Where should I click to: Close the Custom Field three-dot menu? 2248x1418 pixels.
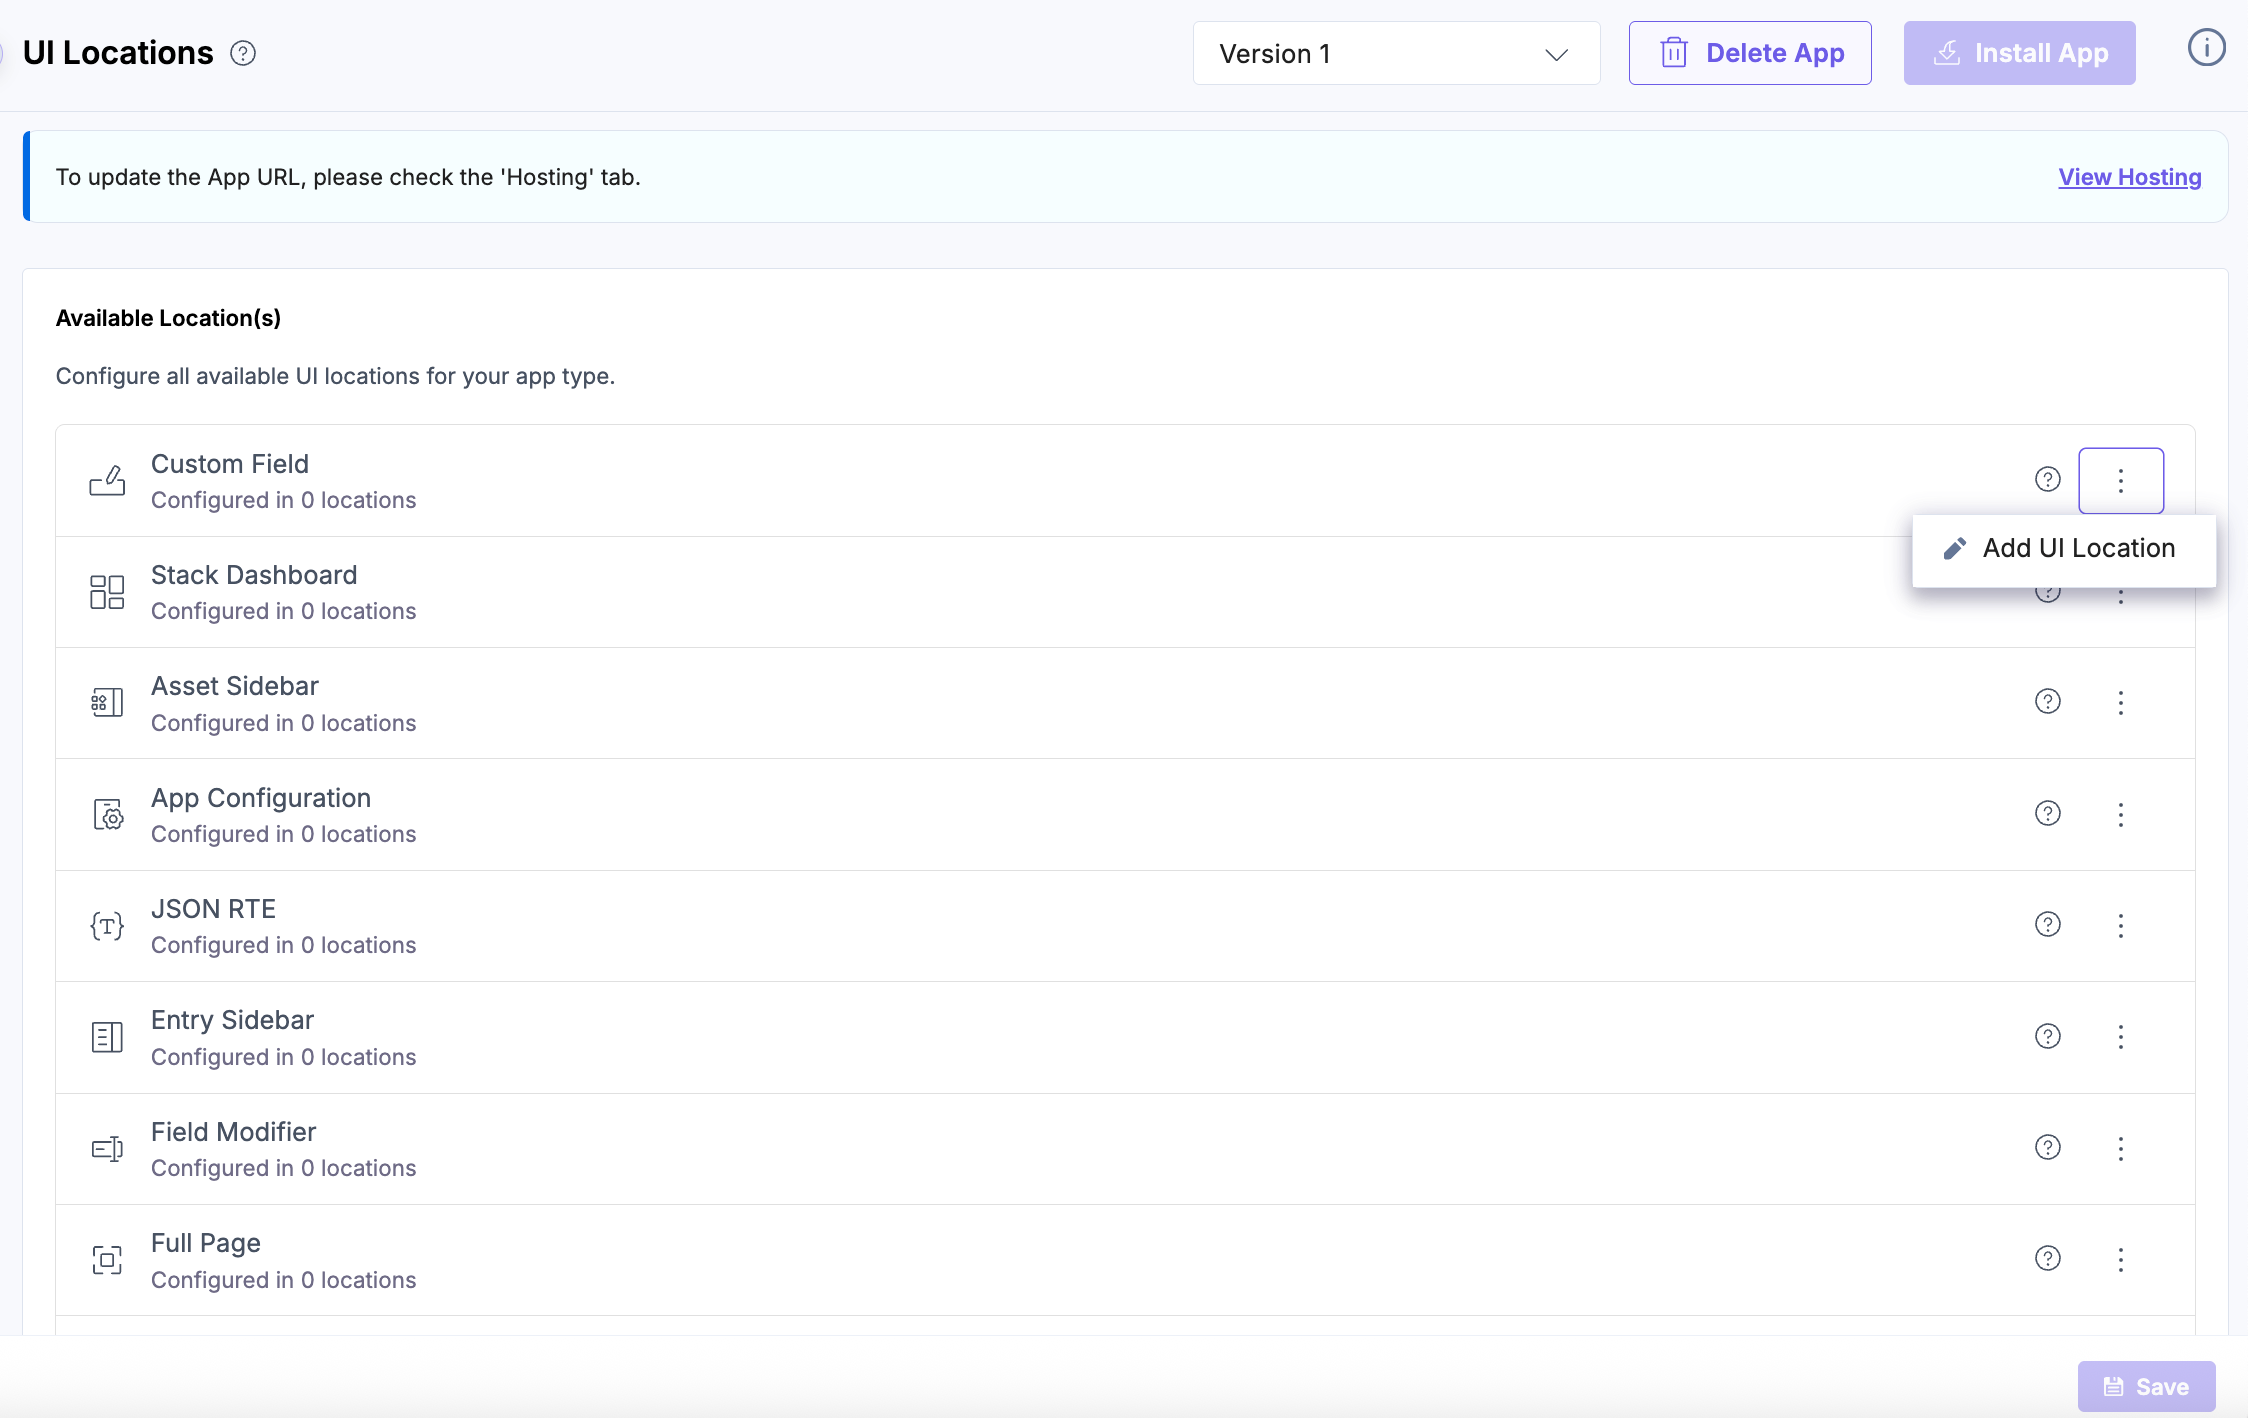[2120, 481]
